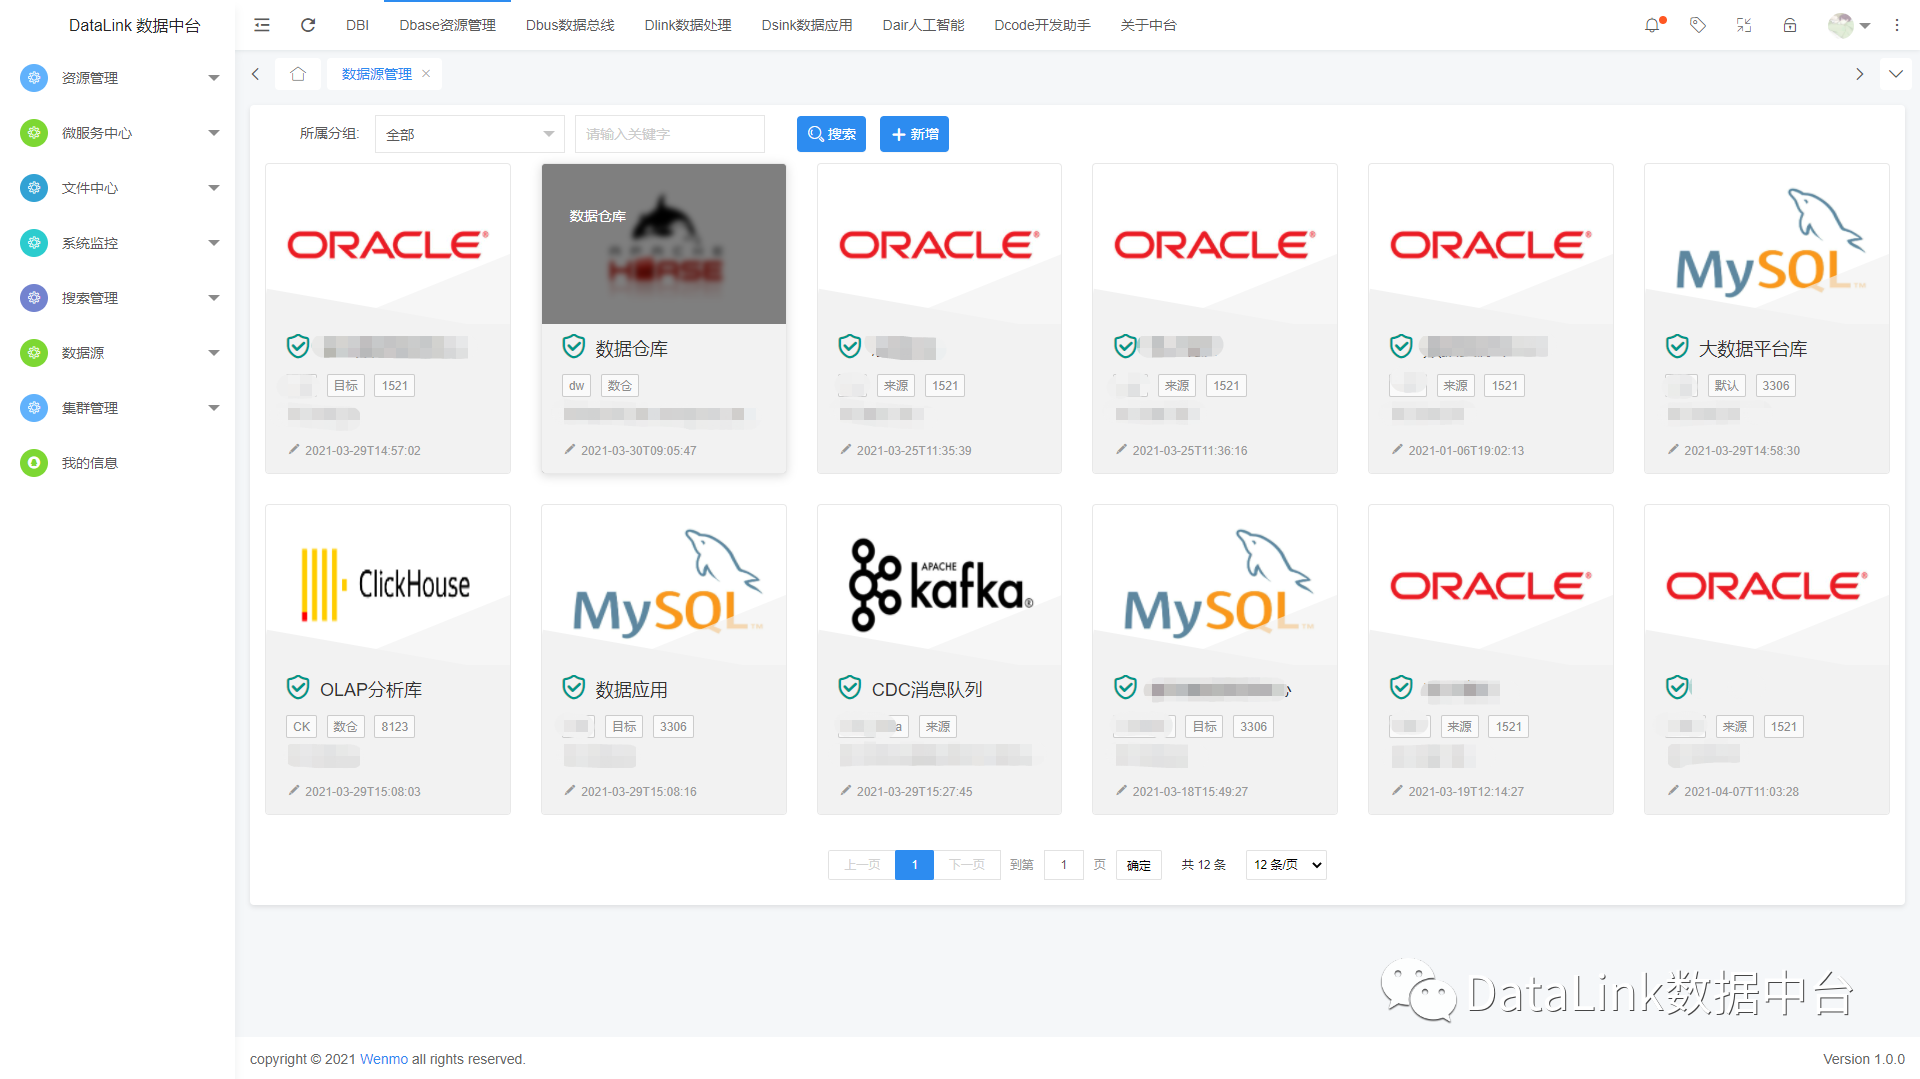
Task: Open the vertical three-dot more menu
Action: click(1897, 25)
